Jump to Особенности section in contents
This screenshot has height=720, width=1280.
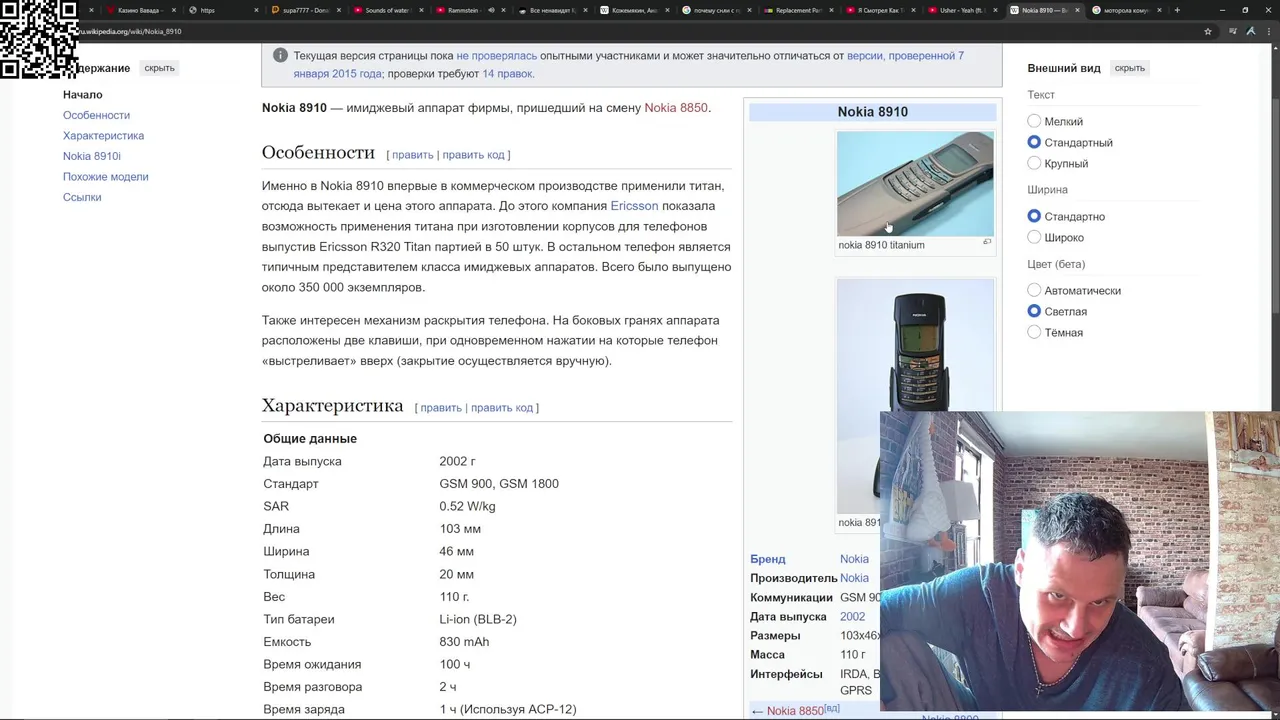pyautogui.click(x=96, y=115)
